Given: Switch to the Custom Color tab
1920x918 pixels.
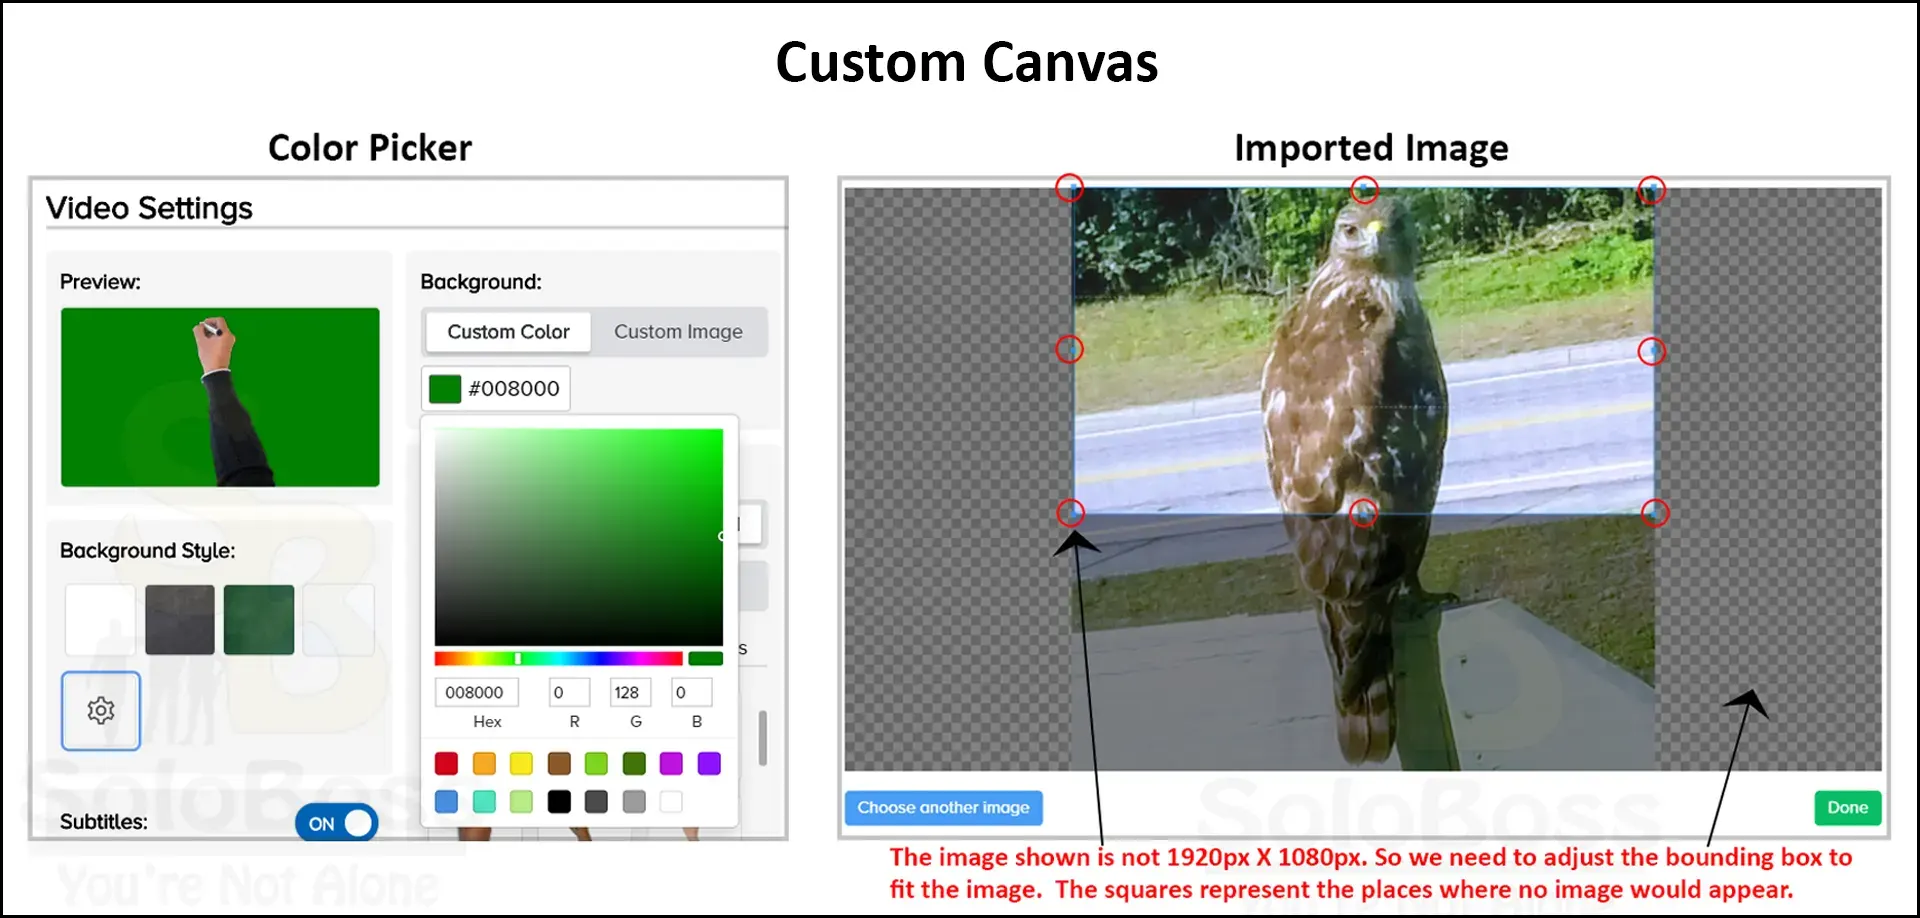Looking at the screenshot, I should pos(508,332).
